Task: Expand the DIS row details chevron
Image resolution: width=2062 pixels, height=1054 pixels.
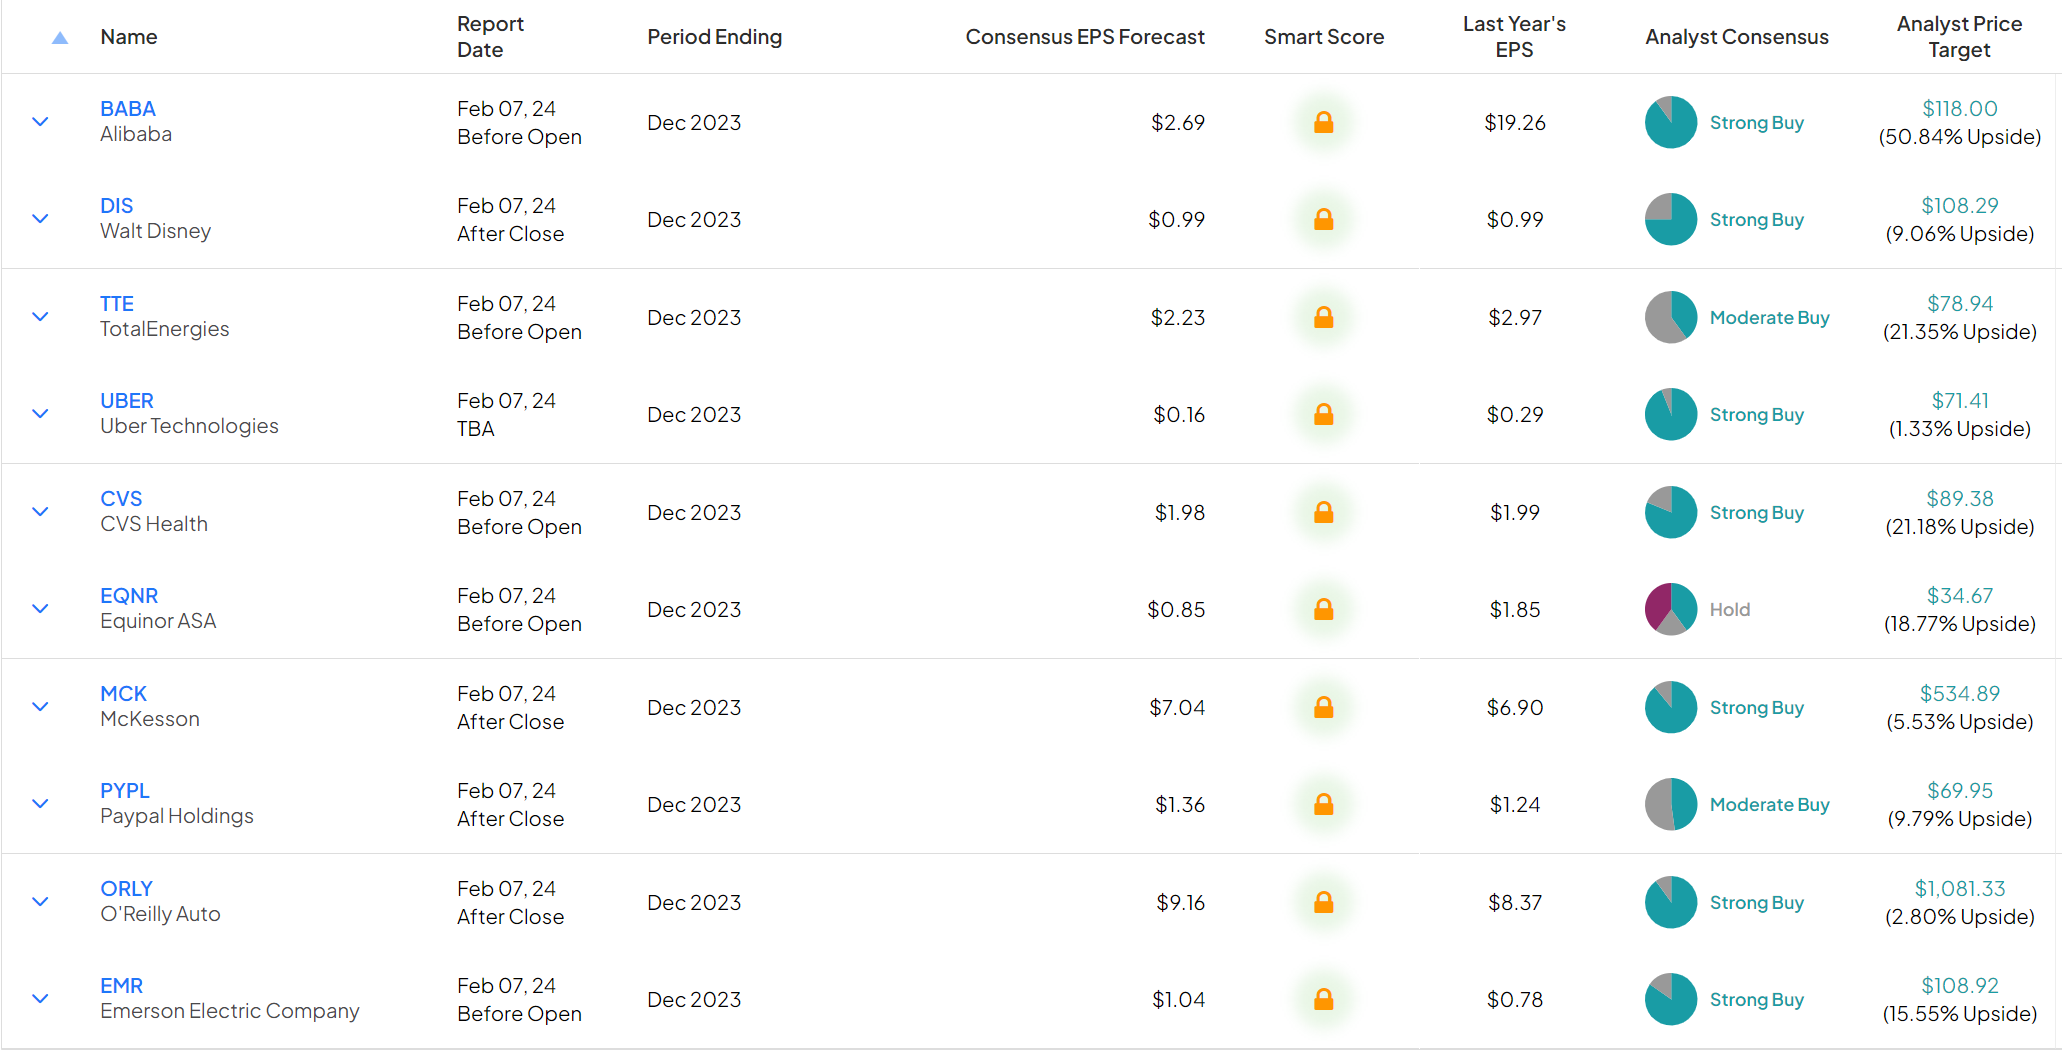Action: [40, 219]
